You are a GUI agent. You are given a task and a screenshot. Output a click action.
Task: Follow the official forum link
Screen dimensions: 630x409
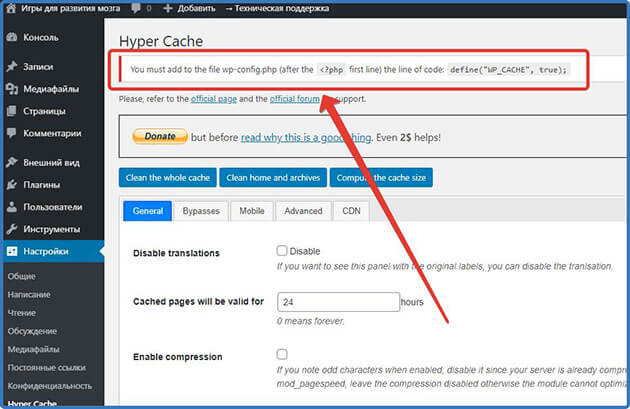point(295,99)
